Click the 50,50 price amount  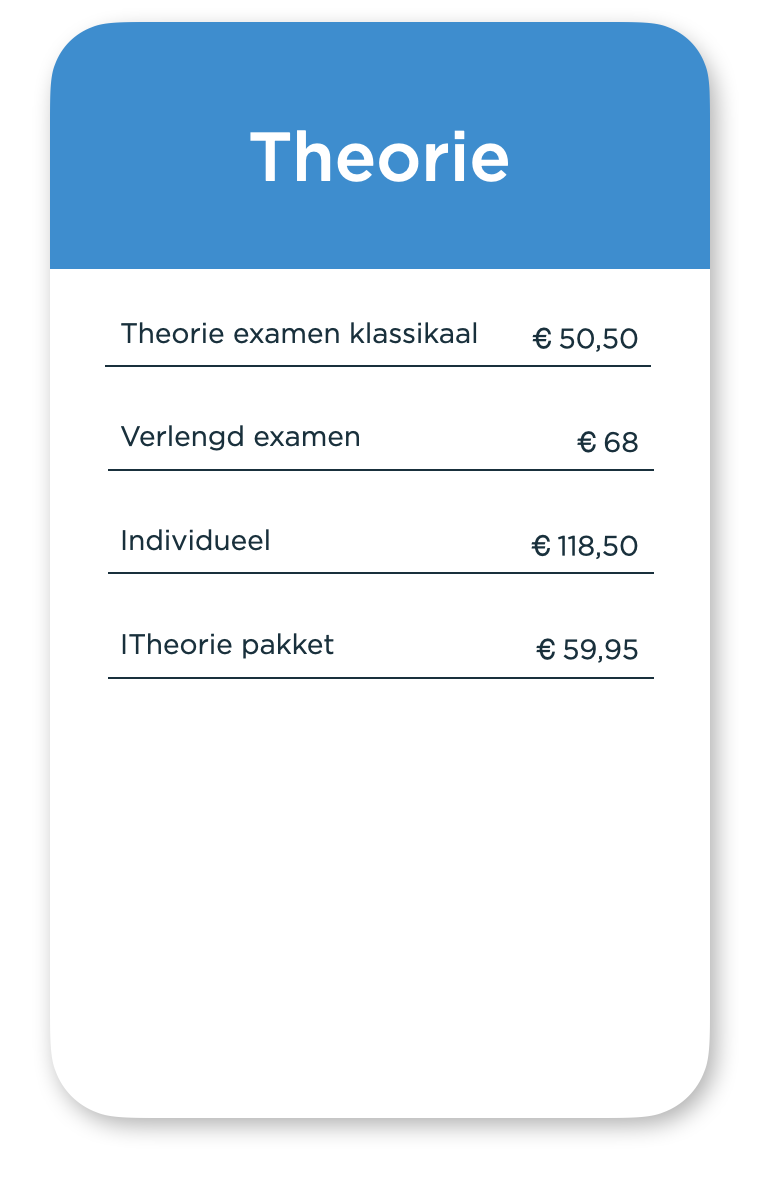[x=598, y=339]
